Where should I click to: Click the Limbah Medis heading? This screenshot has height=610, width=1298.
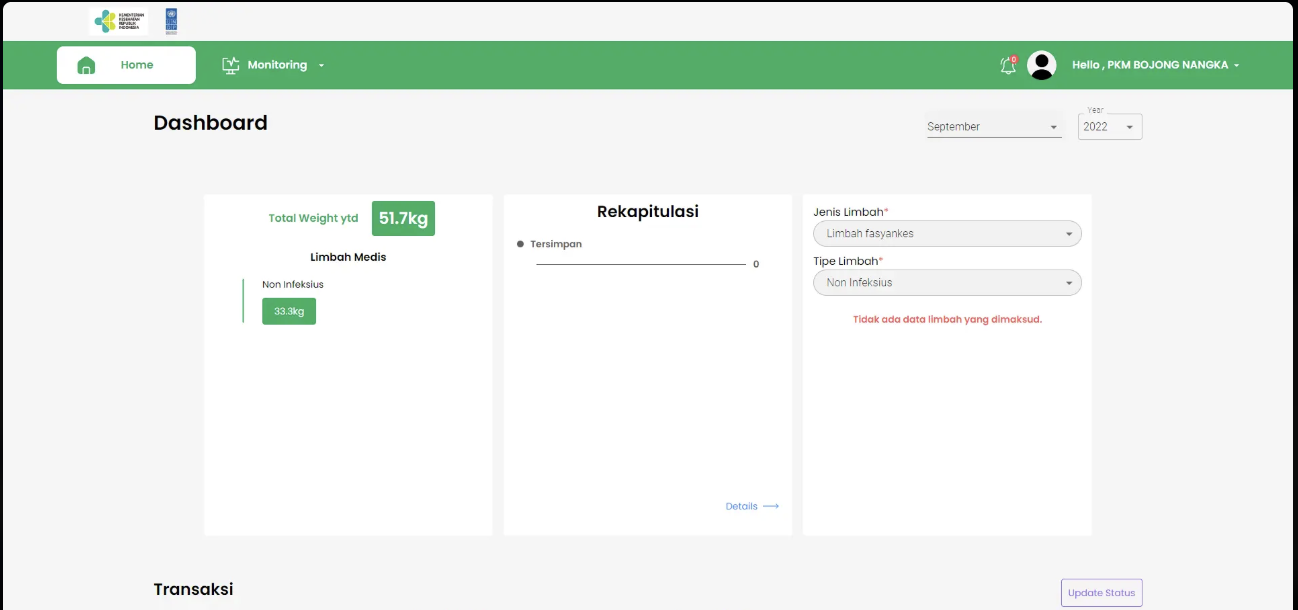click(x=348, y=257)
